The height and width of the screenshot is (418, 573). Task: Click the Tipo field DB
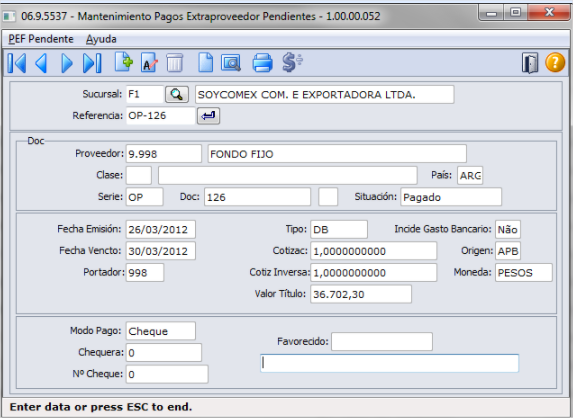pyautogui.click(x=339, y=229)
